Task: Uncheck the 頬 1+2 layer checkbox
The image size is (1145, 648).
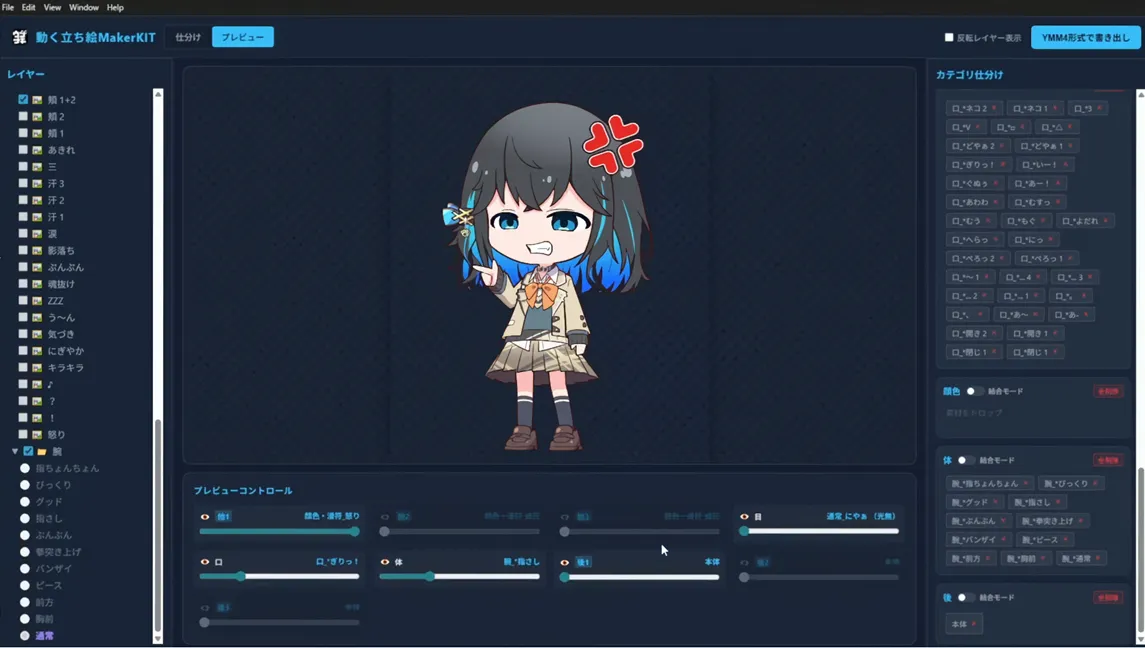Action: [23, 99]
